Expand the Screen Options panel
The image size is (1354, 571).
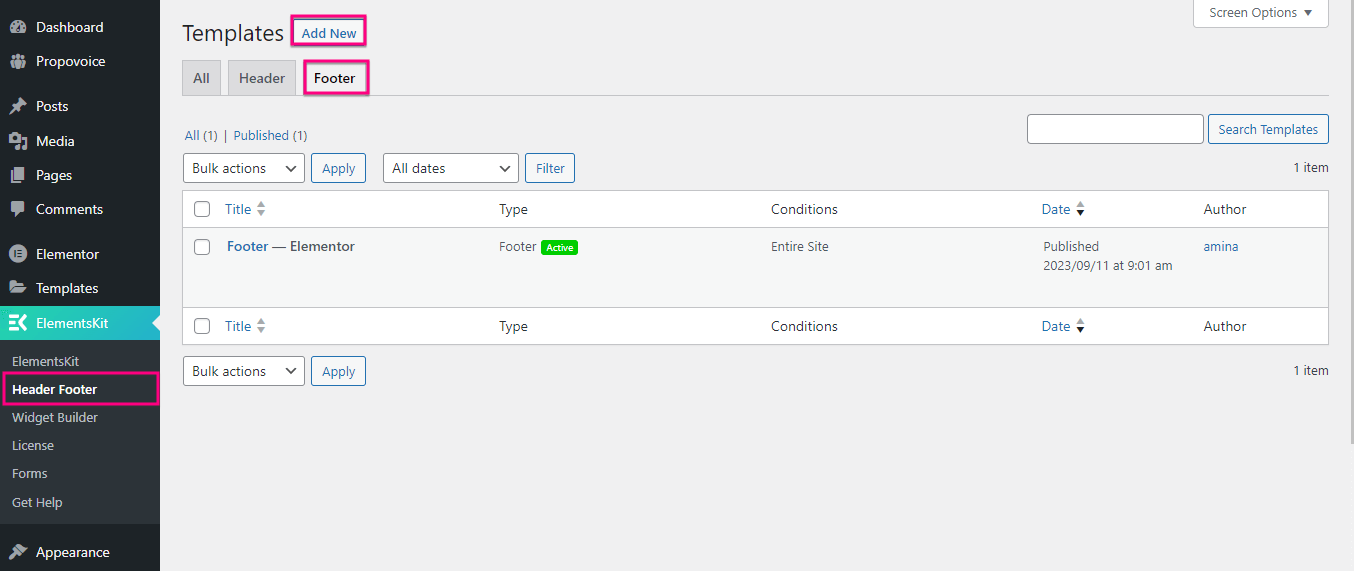point(1261,13)
